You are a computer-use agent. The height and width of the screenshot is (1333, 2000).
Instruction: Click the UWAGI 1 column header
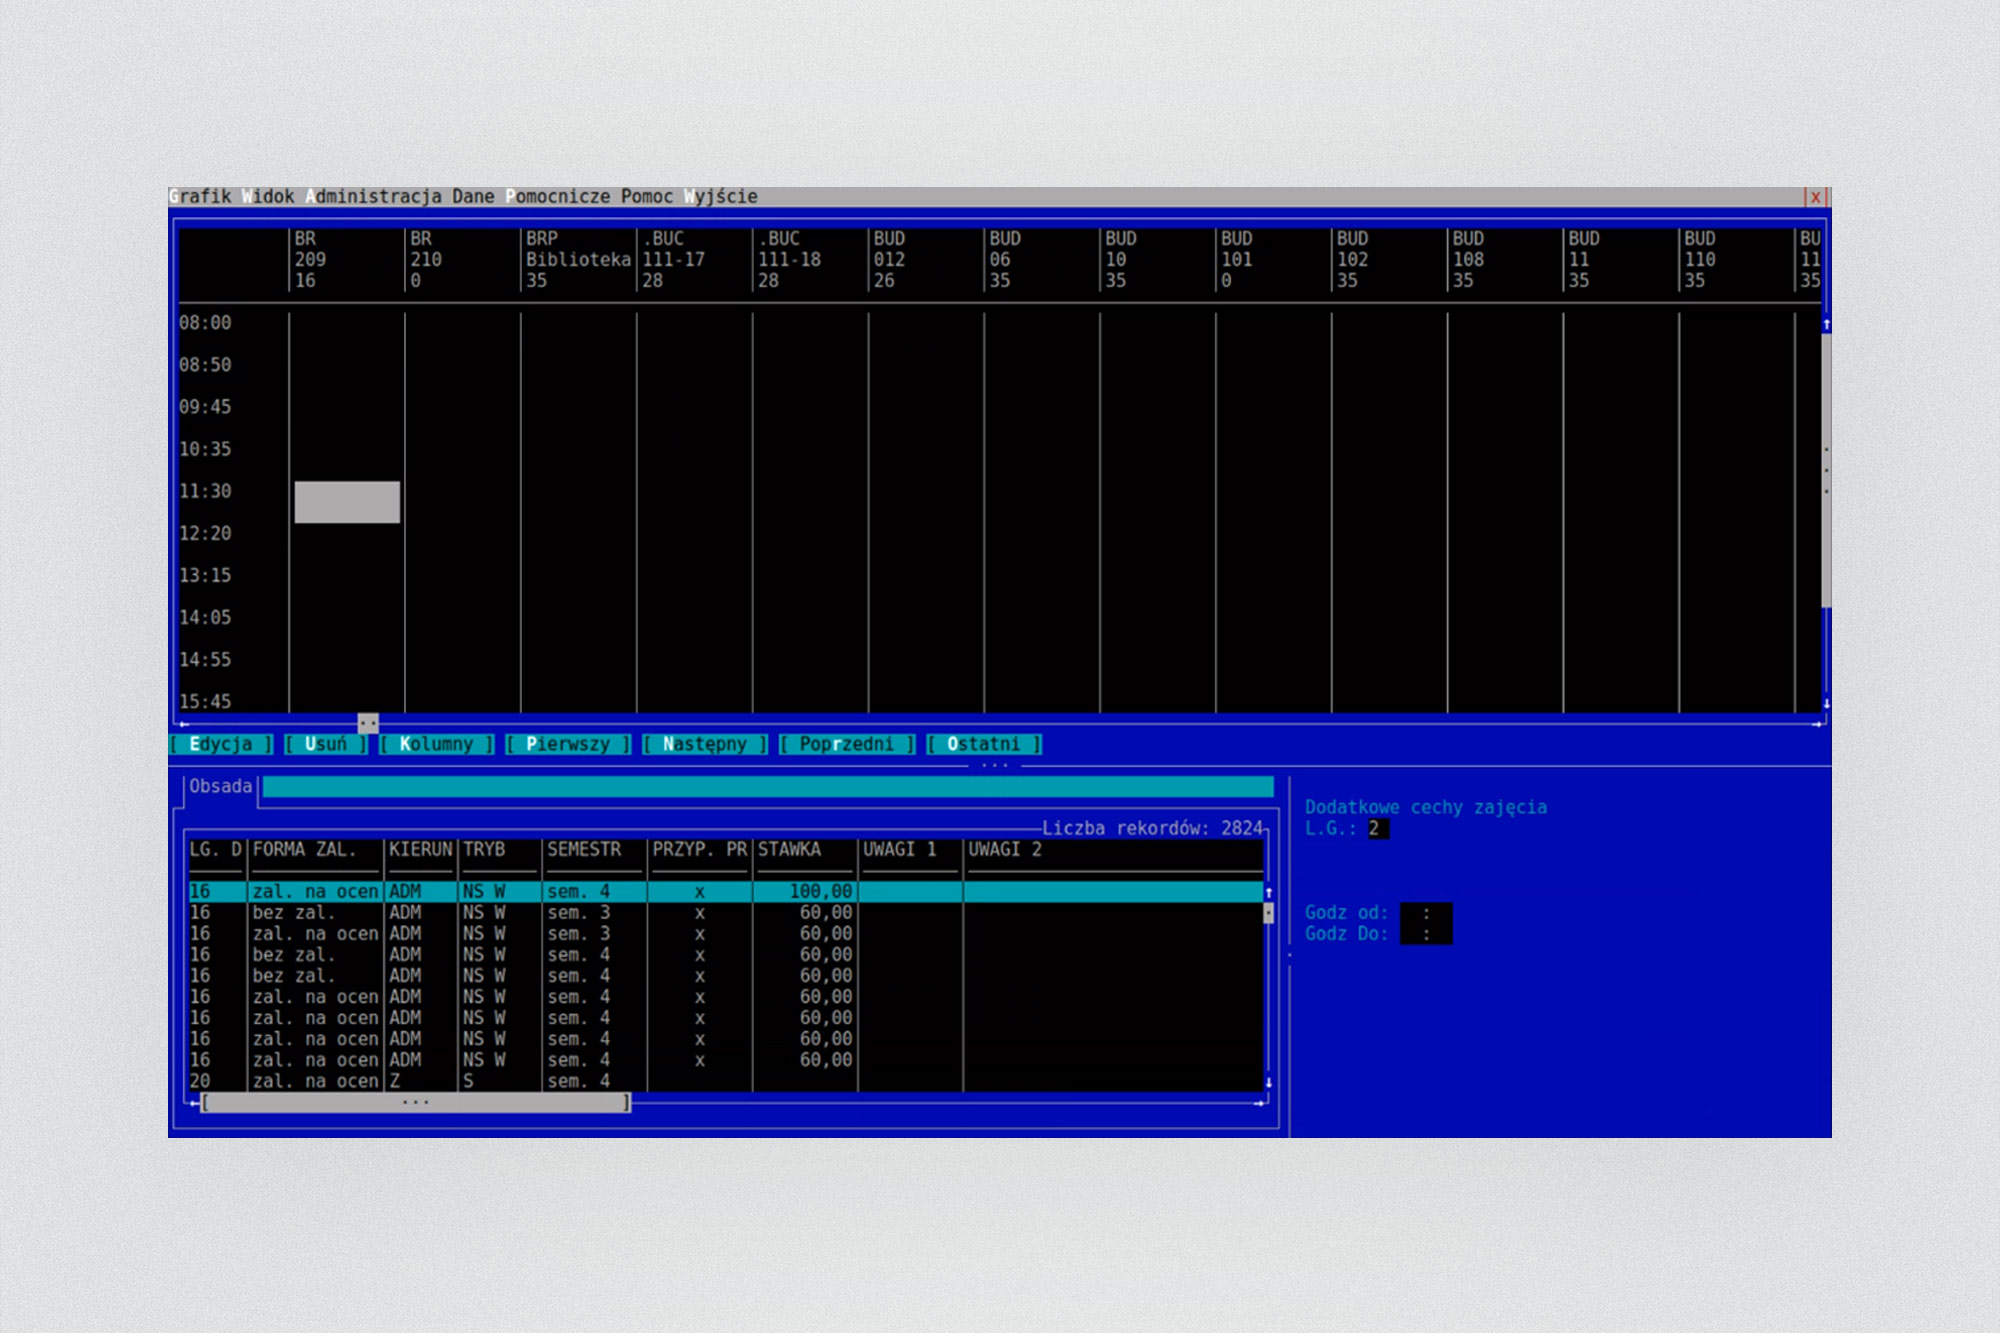pos(900,849)
